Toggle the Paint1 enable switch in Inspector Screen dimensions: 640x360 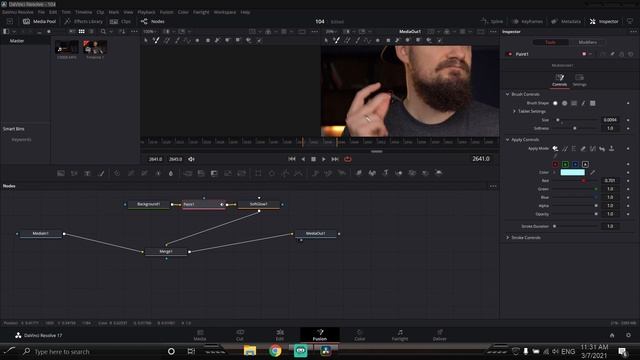pyautogui.click(x=510, y=54)
